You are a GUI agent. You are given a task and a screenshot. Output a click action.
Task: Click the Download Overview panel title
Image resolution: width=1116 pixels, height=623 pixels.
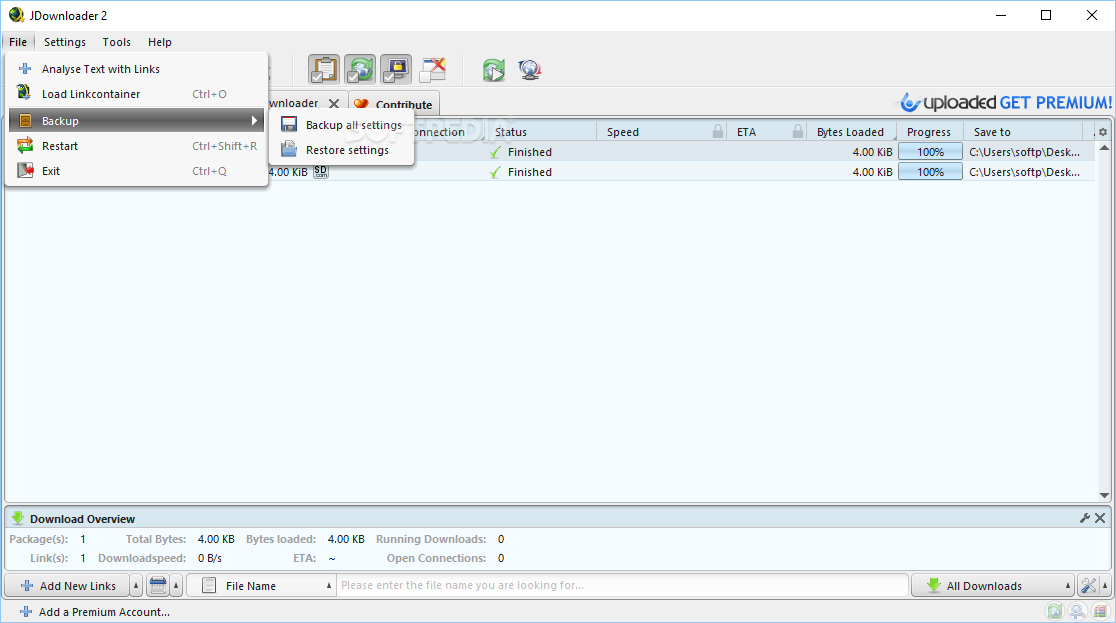(83, 519)
